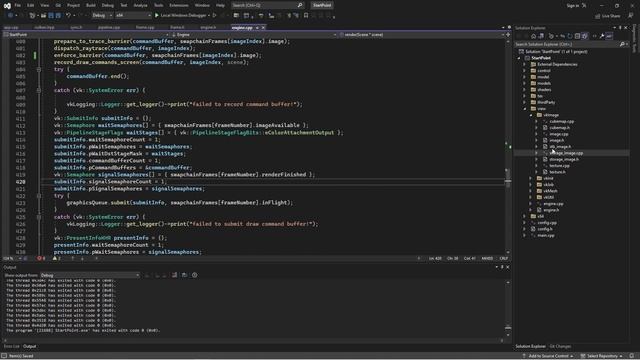This screenshot has height=360, width=640.
Task: Click the editor vertical scrollbar
Action: 508,147
